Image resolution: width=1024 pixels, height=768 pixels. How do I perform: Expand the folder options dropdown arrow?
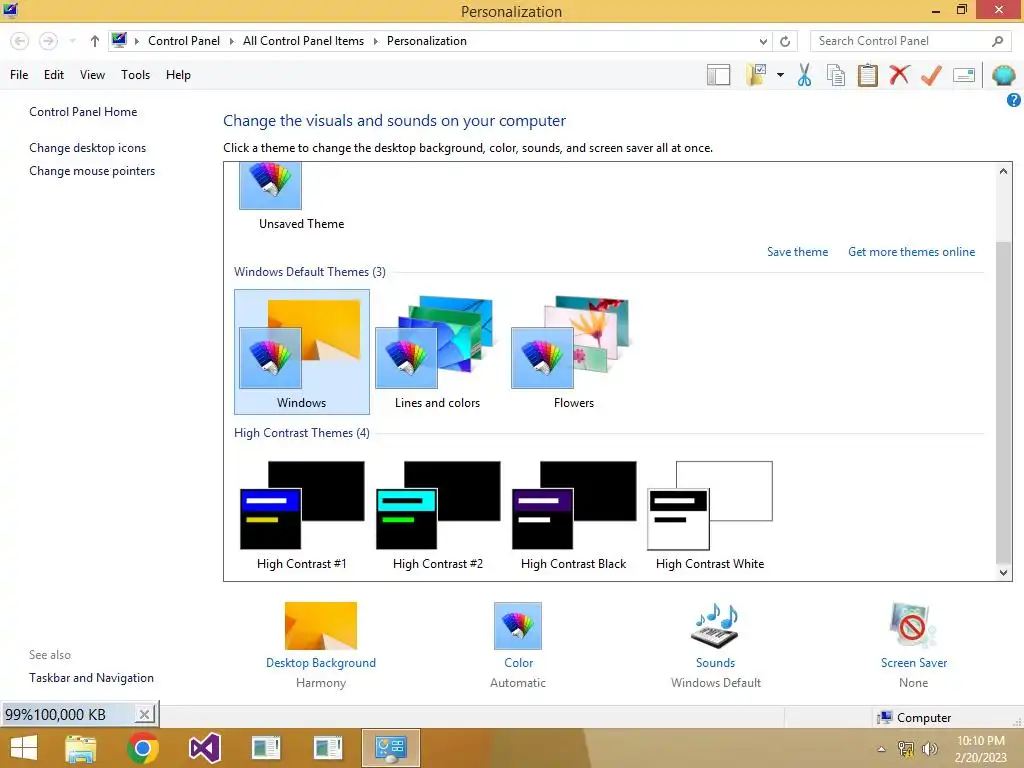780,75
